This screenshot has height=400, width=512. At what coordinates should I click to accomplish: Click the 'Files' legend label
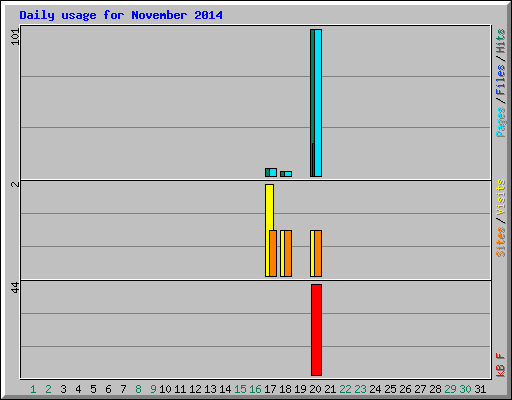[500, 80]
